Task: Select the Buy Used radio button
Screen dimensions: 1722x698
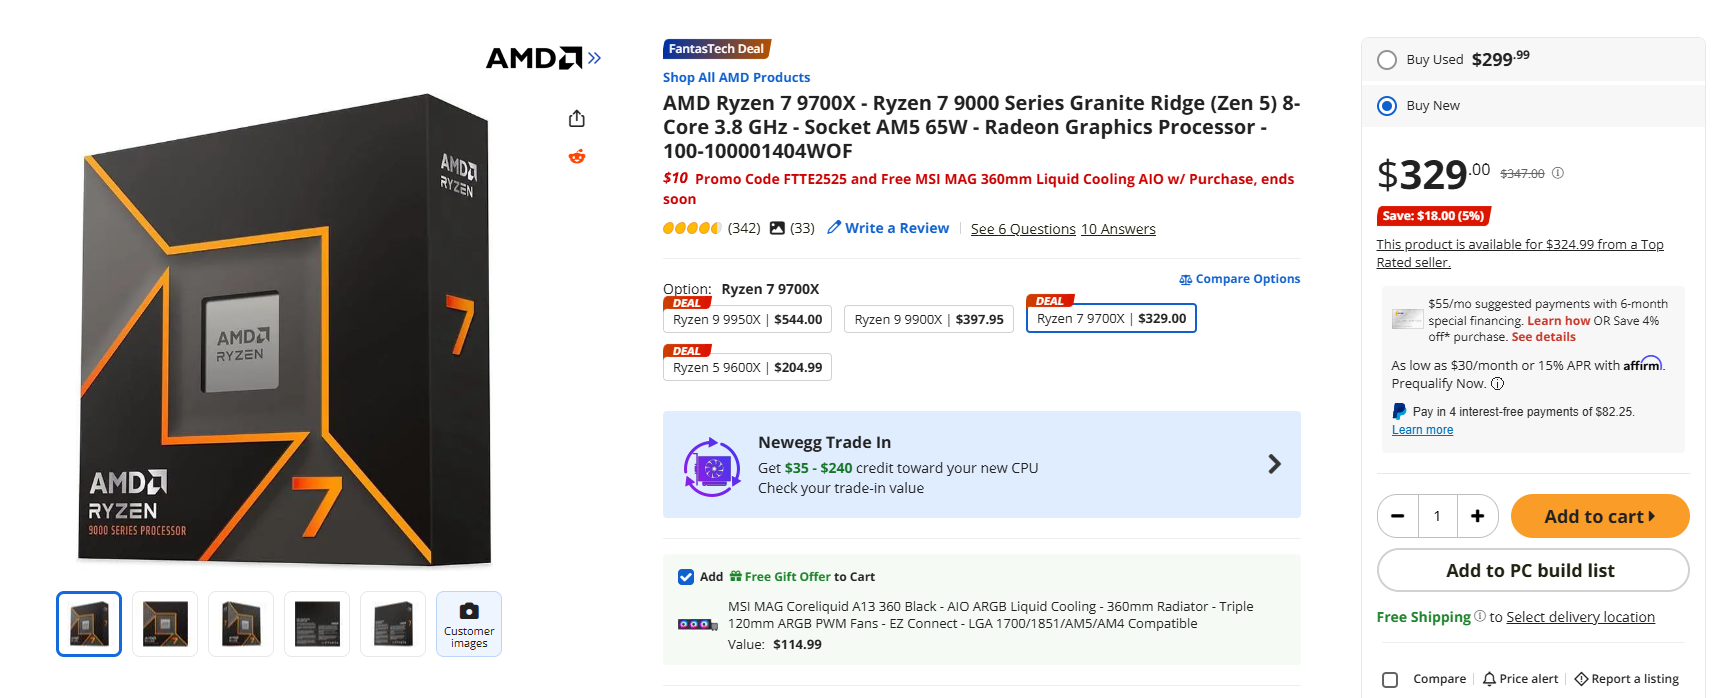Action: pos(1387,59)
